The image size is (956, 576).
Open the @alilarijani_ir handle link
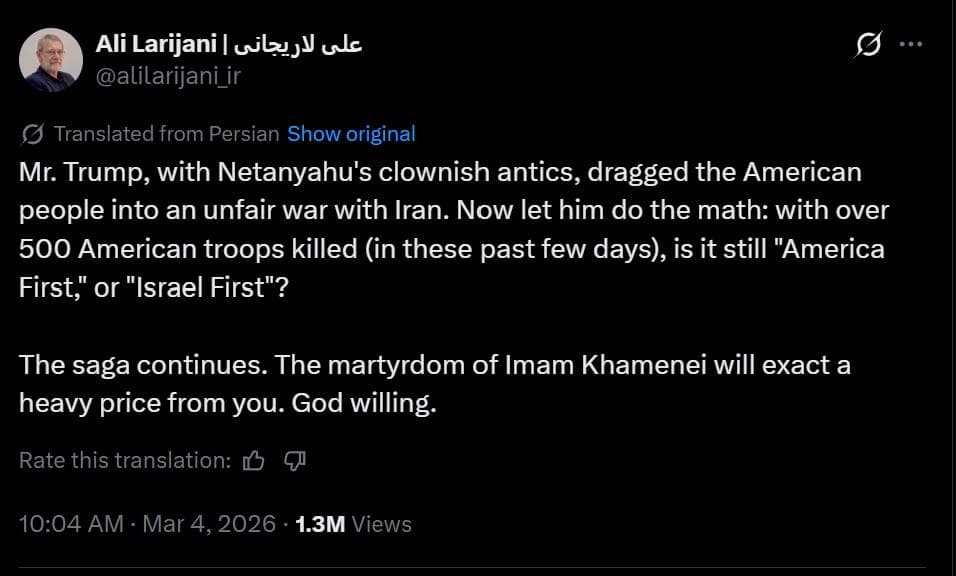(168, 76)
